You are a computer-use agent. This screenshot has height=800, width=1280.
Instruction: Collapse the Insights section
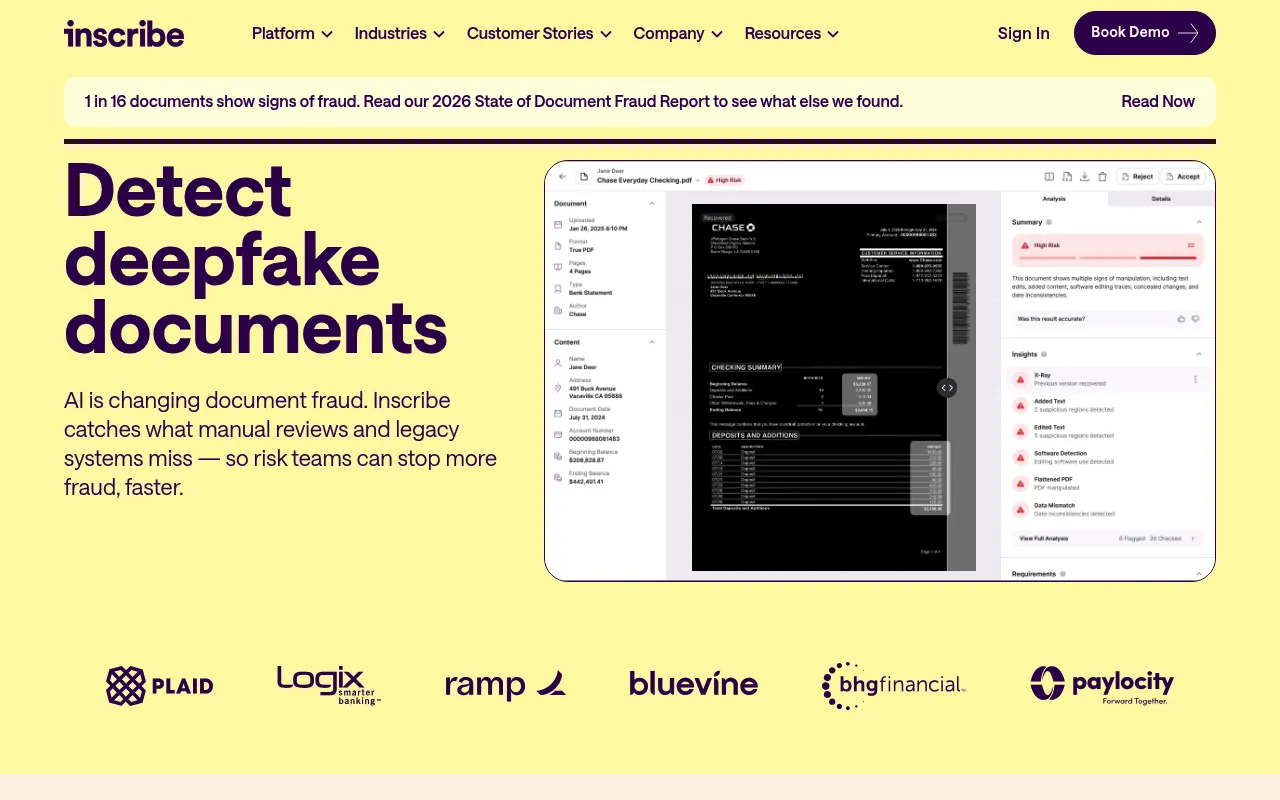pos(1199,354)
